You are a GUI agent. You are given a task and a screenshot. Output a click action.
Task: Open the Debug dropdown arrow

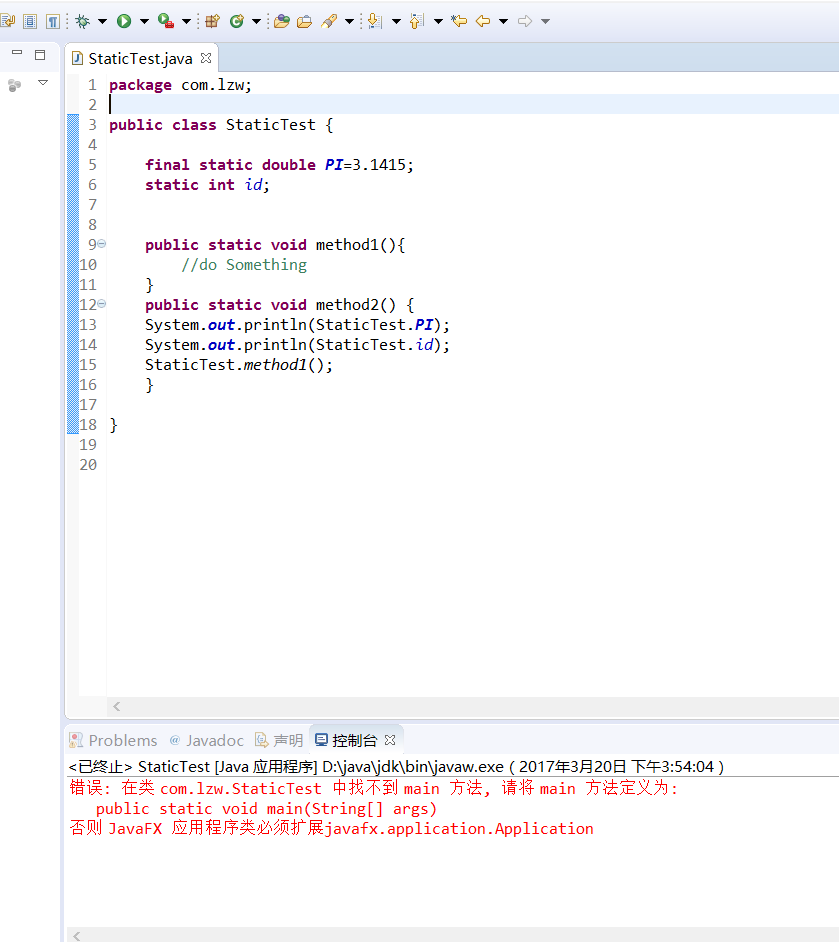pyautogui.click(x=103, y=21)
